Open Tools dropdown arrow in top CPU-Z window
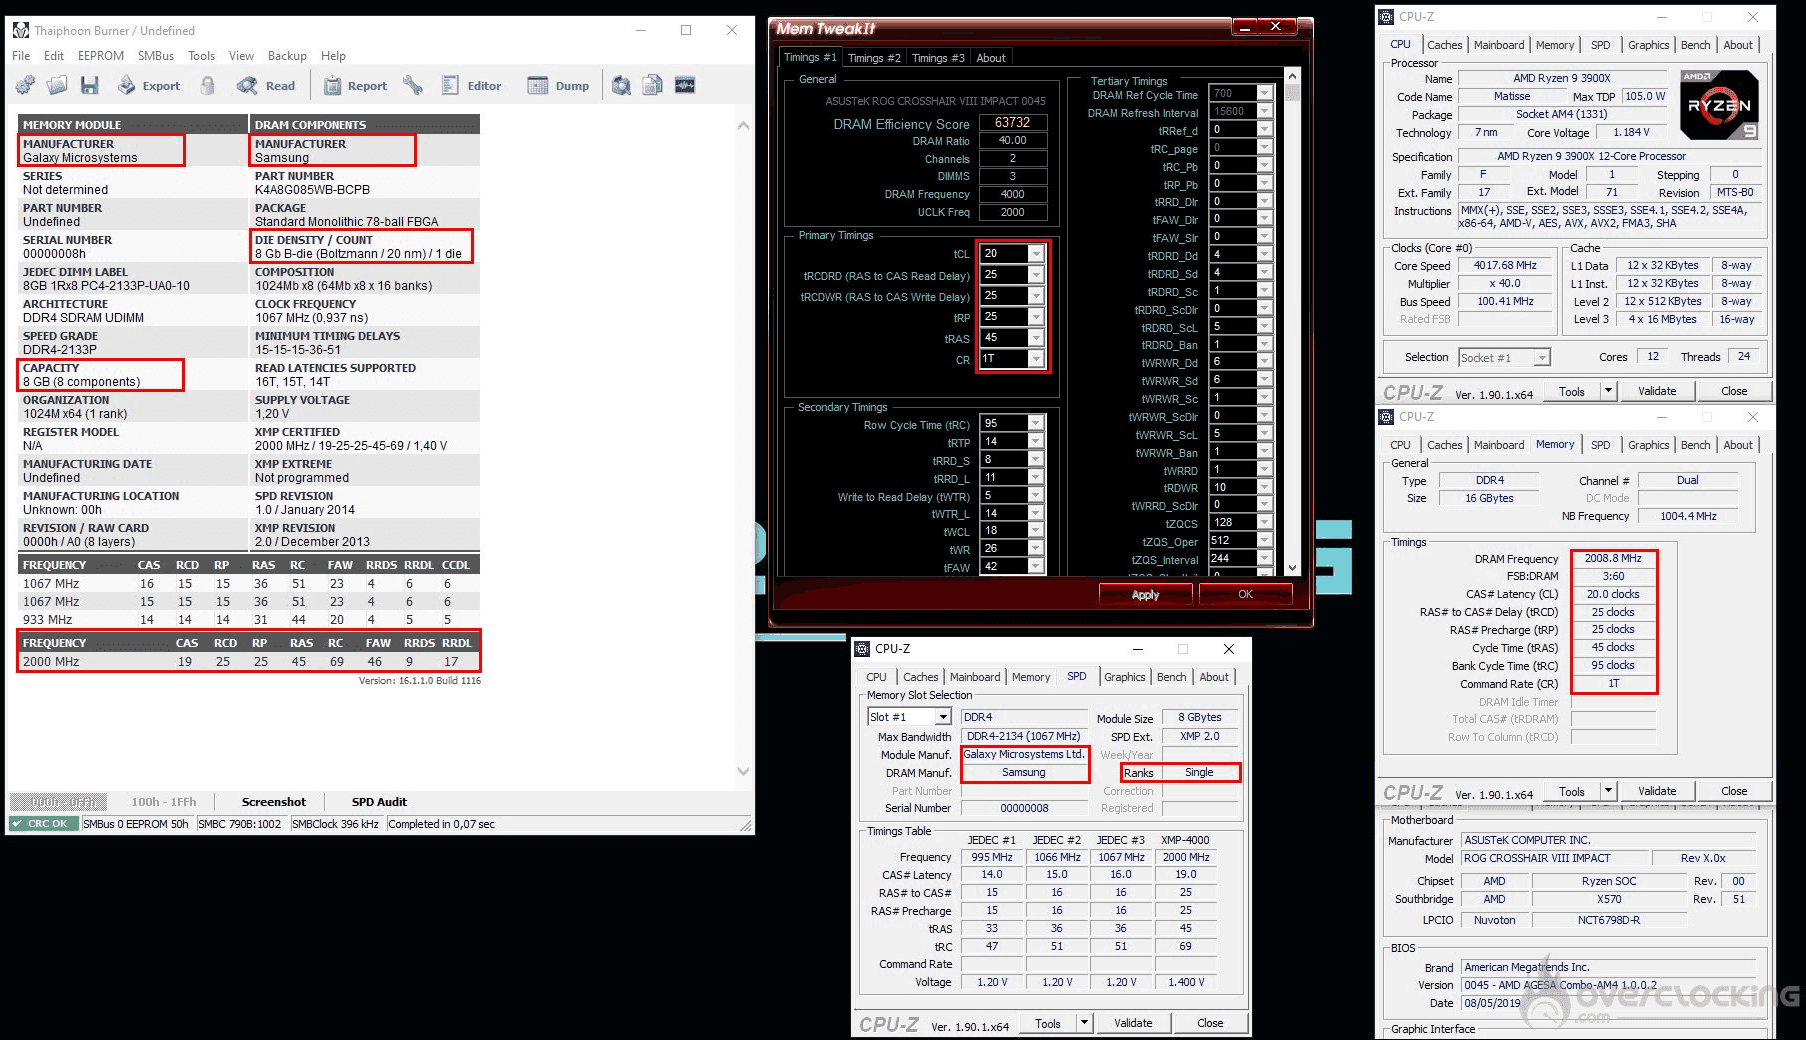Screen dimensions: 1806x1040 click(1608, 391)
